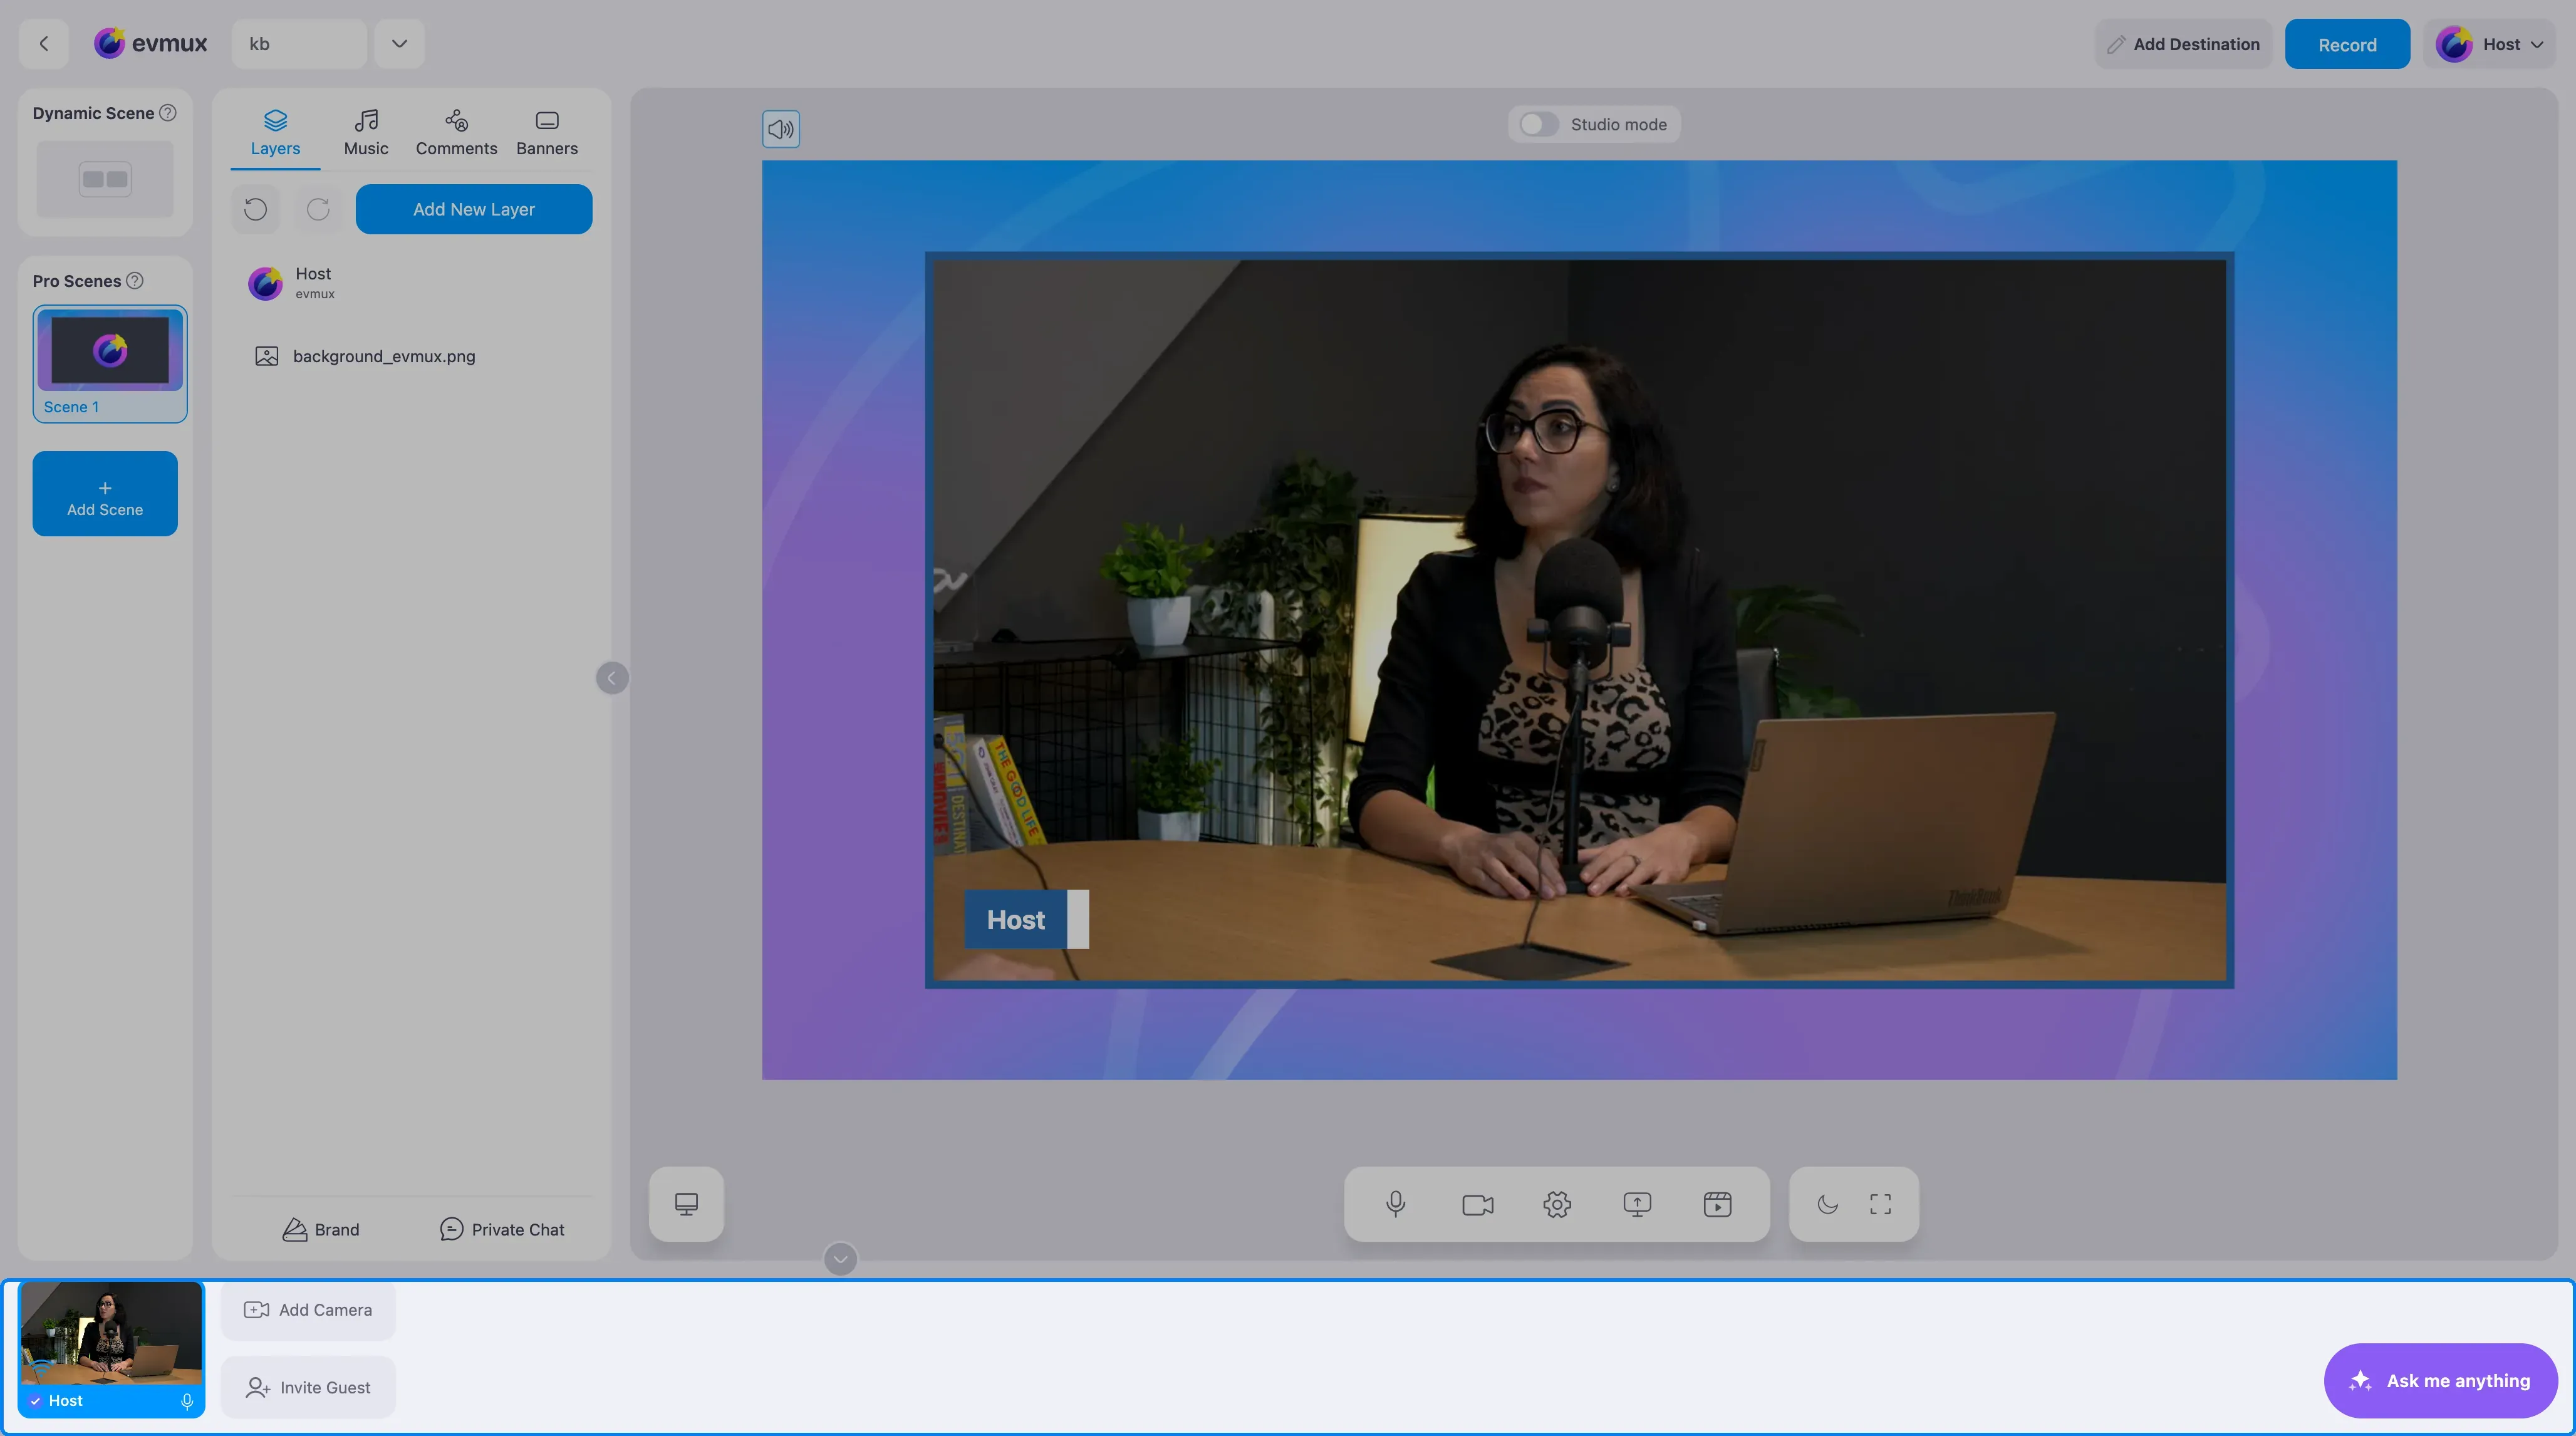Click the Record button
Screen dimensions: 2576x1436
point(2347,44)
